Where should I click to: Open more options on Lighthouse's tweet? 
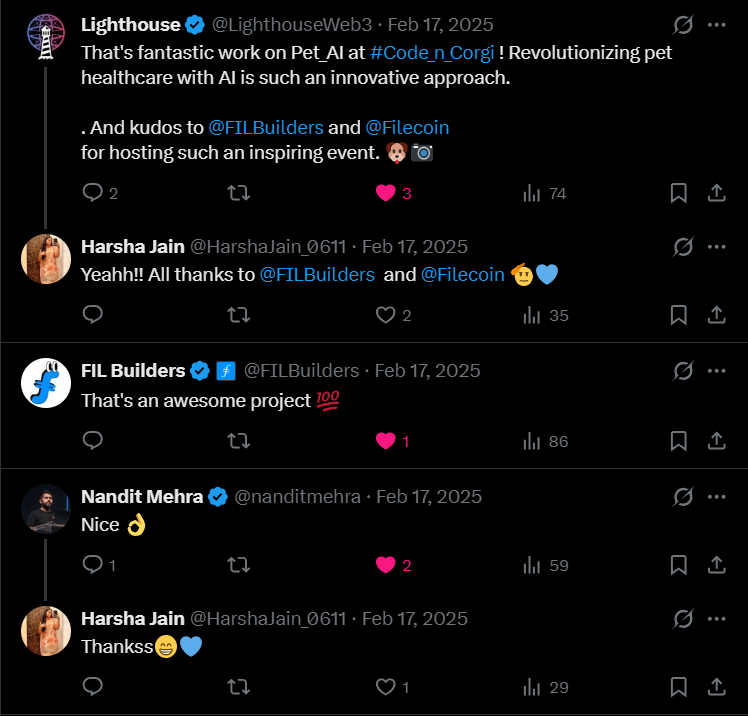coord(717,24)
